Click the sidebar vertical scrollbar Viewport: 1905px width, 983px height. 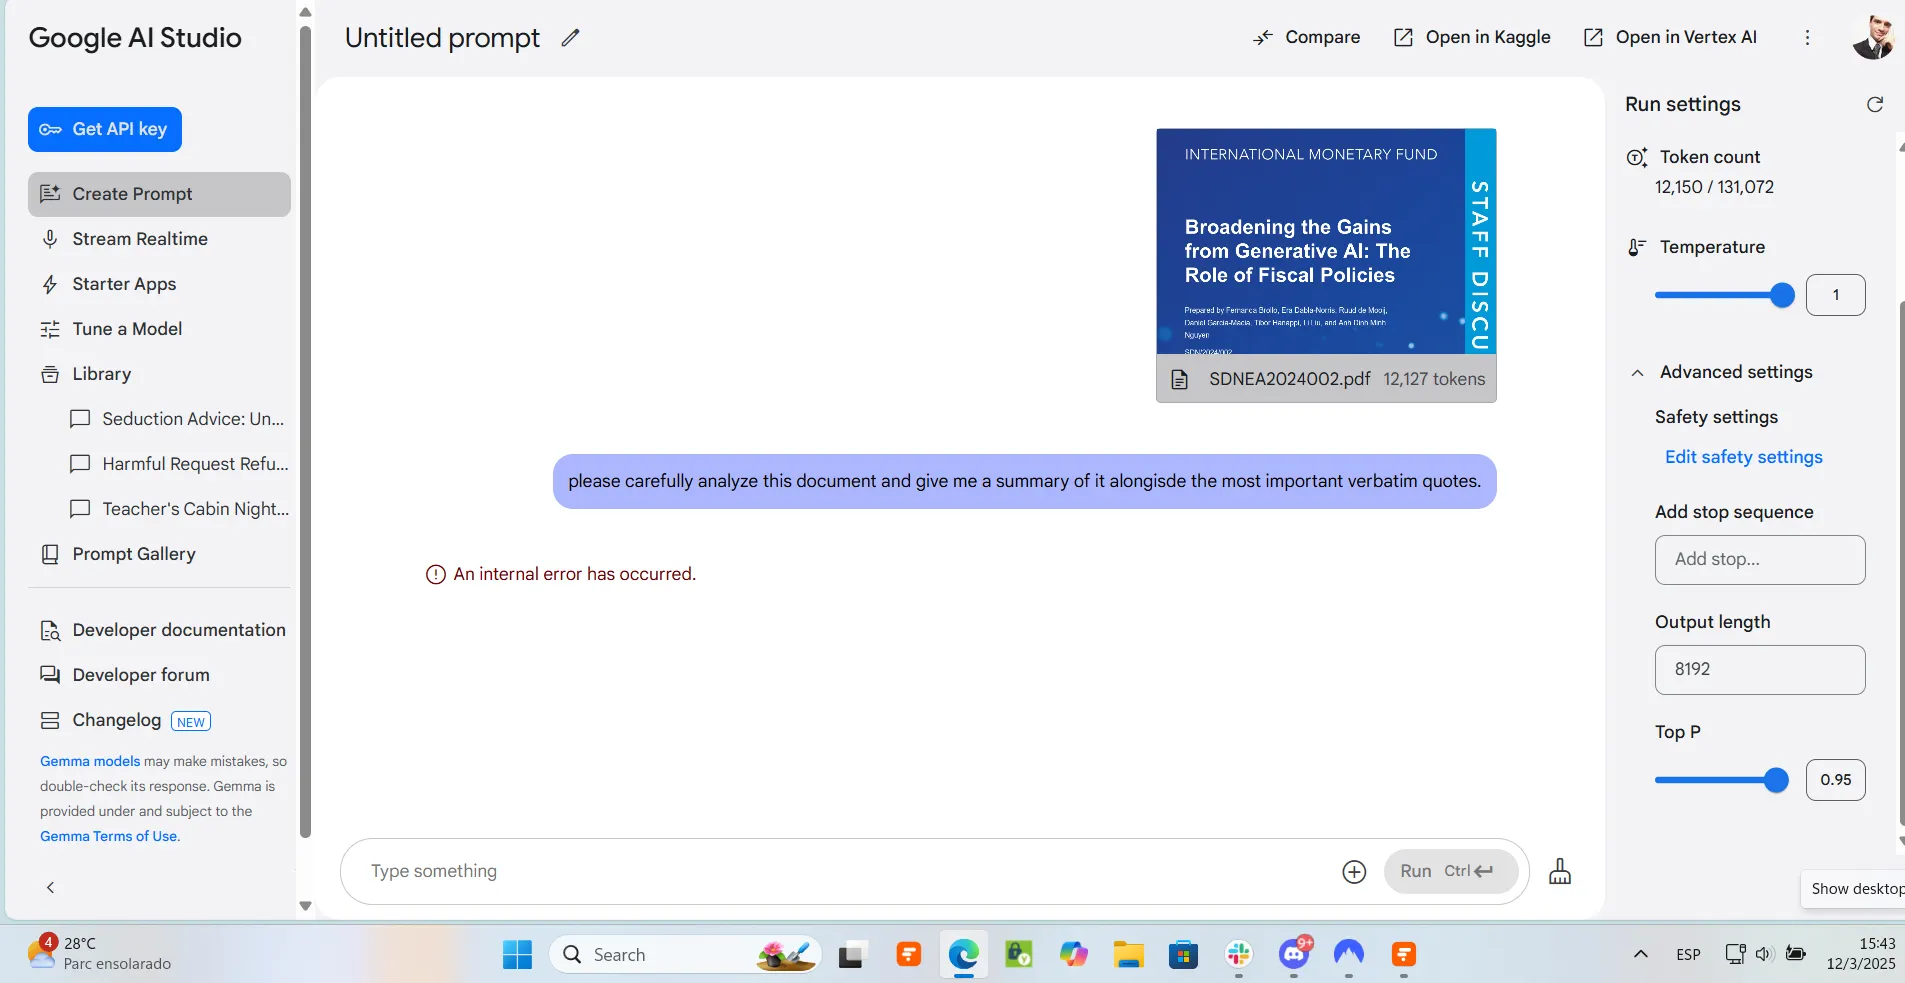[x=305, y=430]
